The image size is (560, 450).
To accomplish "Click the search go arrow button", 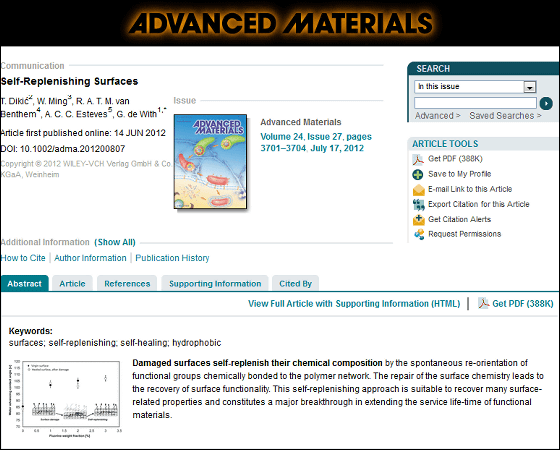I will coord(546,103).
